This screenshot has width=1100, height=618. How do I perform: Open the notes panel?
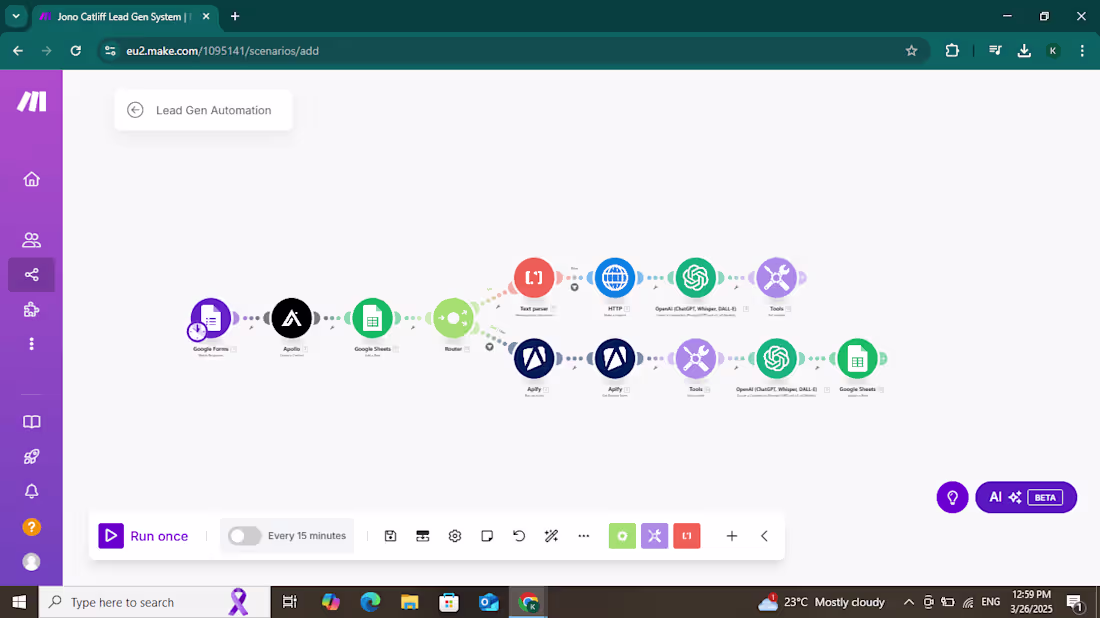click(x=487, y=536)
